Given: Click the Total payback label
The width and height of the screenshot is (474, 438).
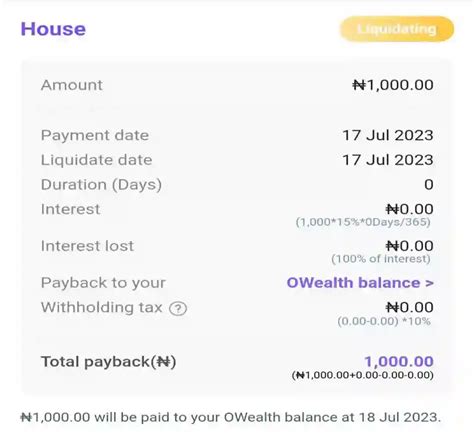Looking at the screenshot, I should pos(109,362).
